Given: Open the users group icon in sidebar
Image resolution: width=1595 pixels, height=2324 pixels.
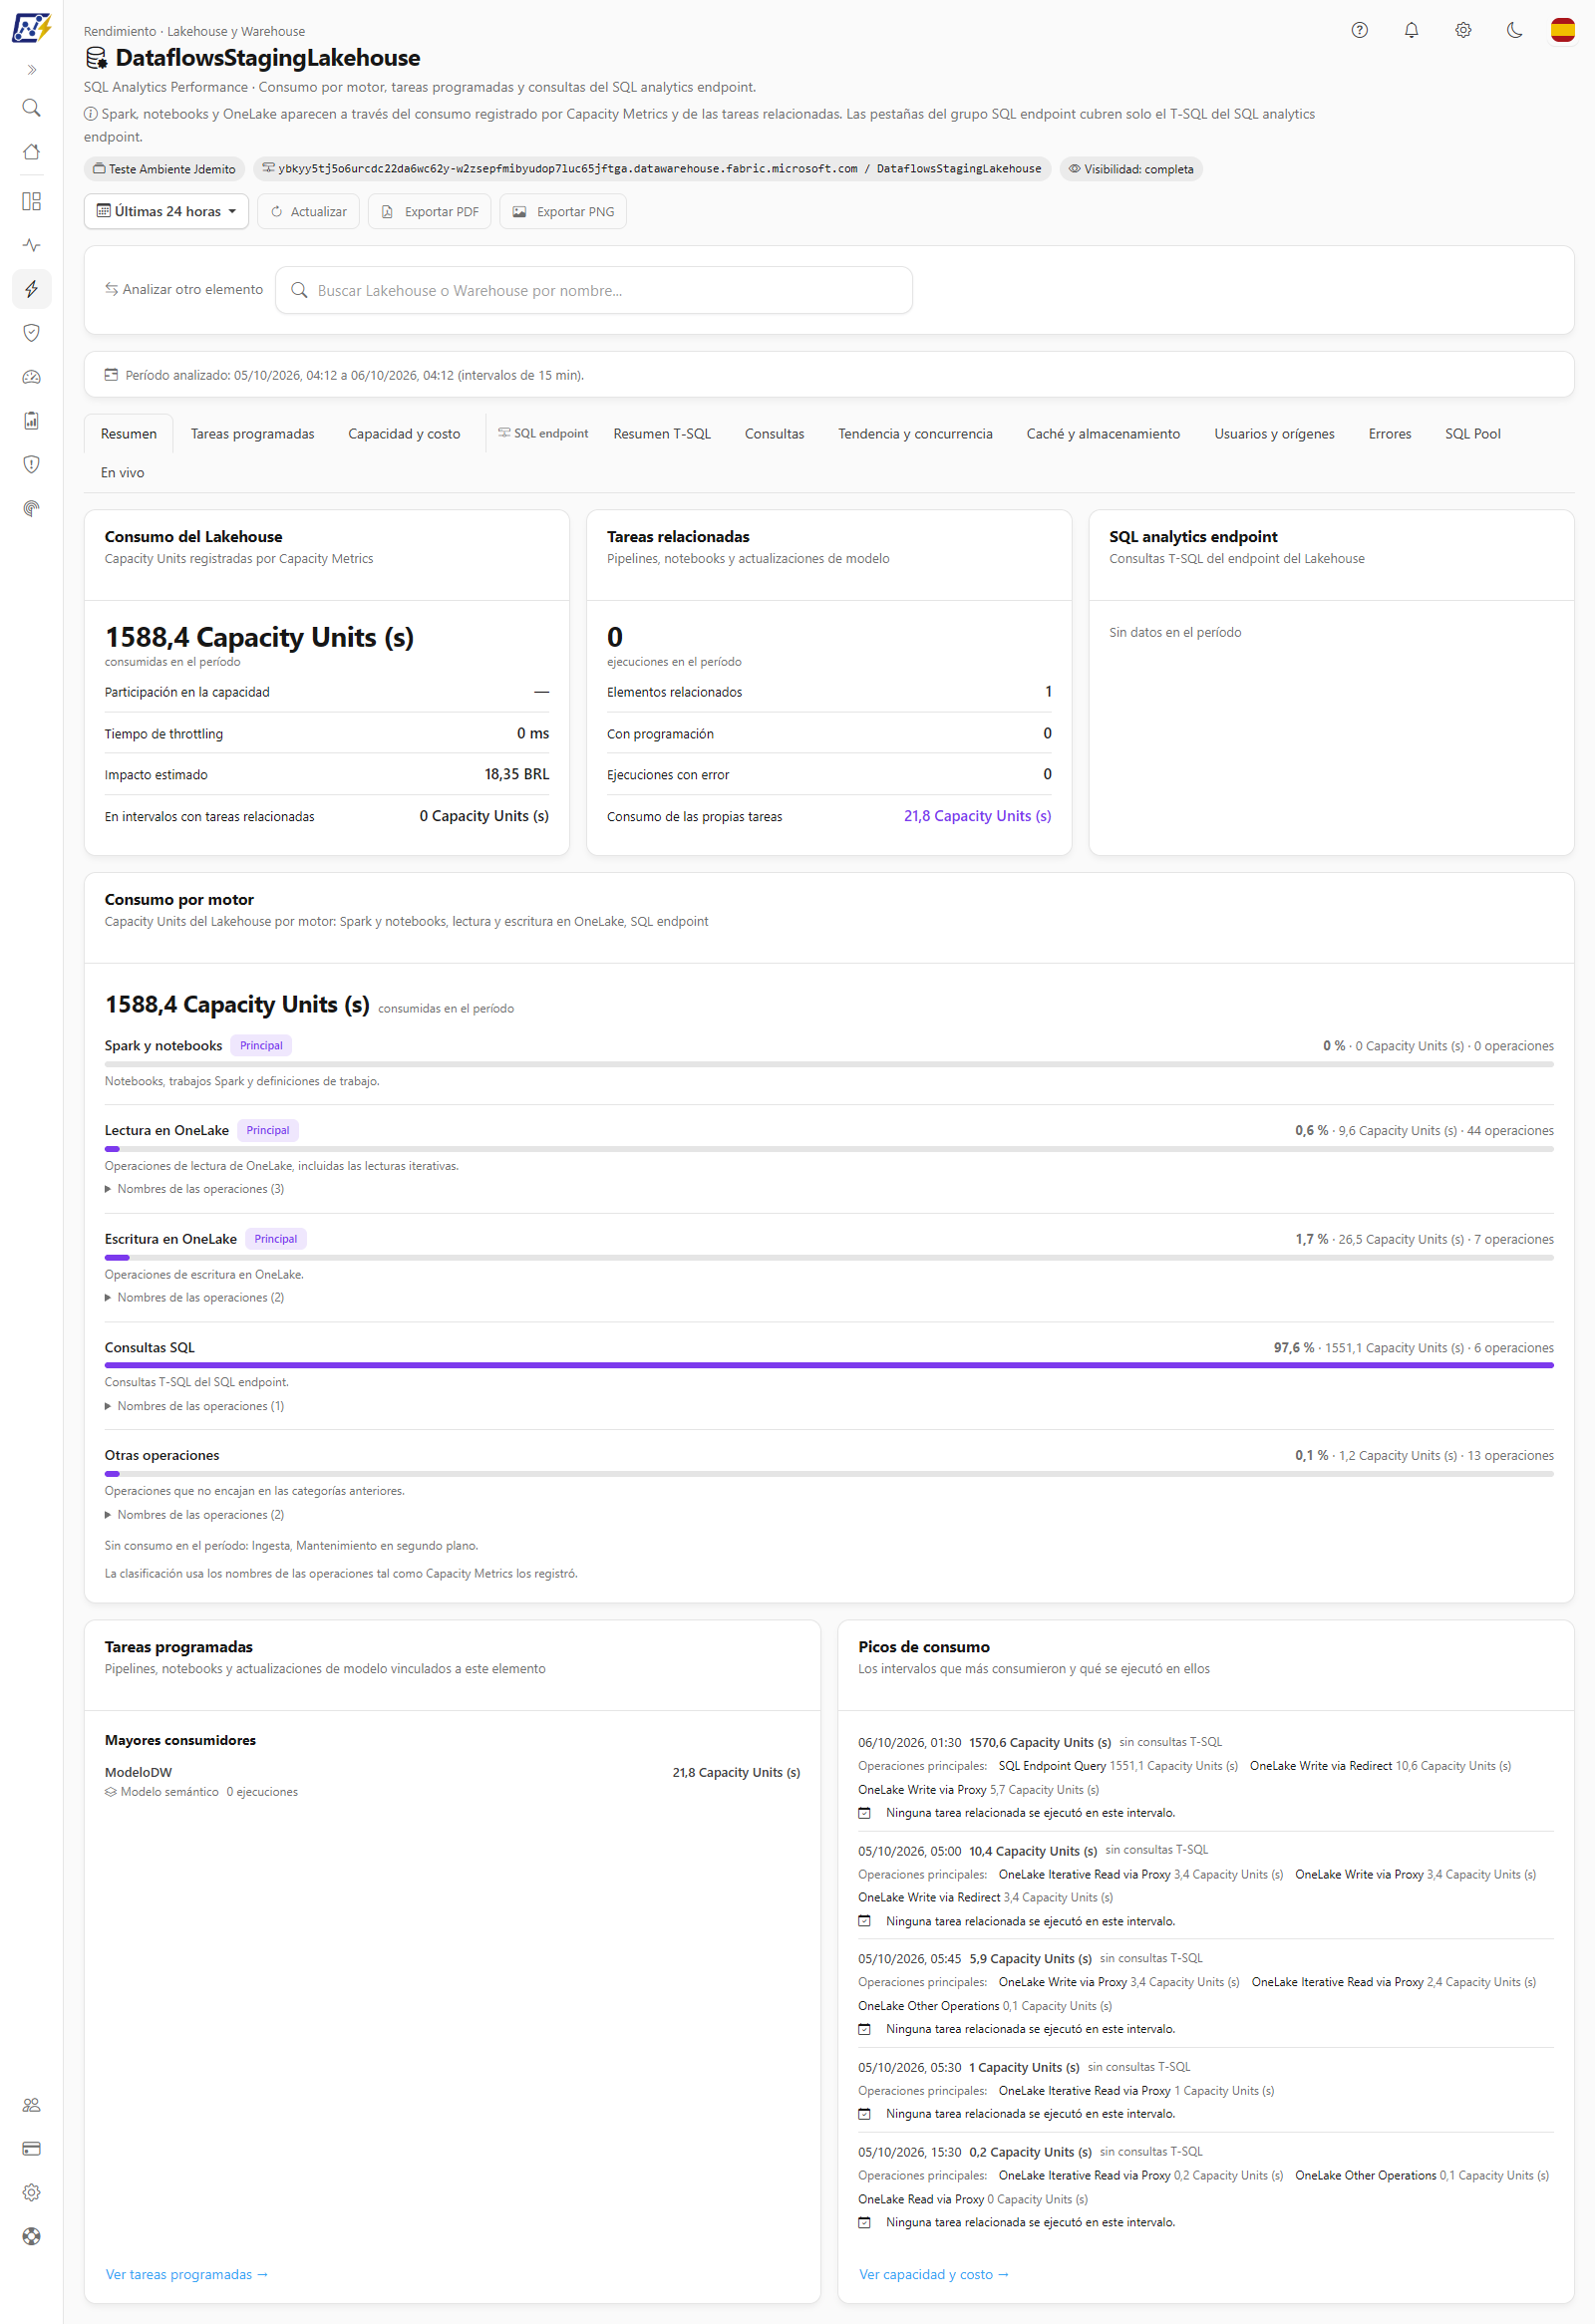Looking at the screenshot, I should 31,2104.
